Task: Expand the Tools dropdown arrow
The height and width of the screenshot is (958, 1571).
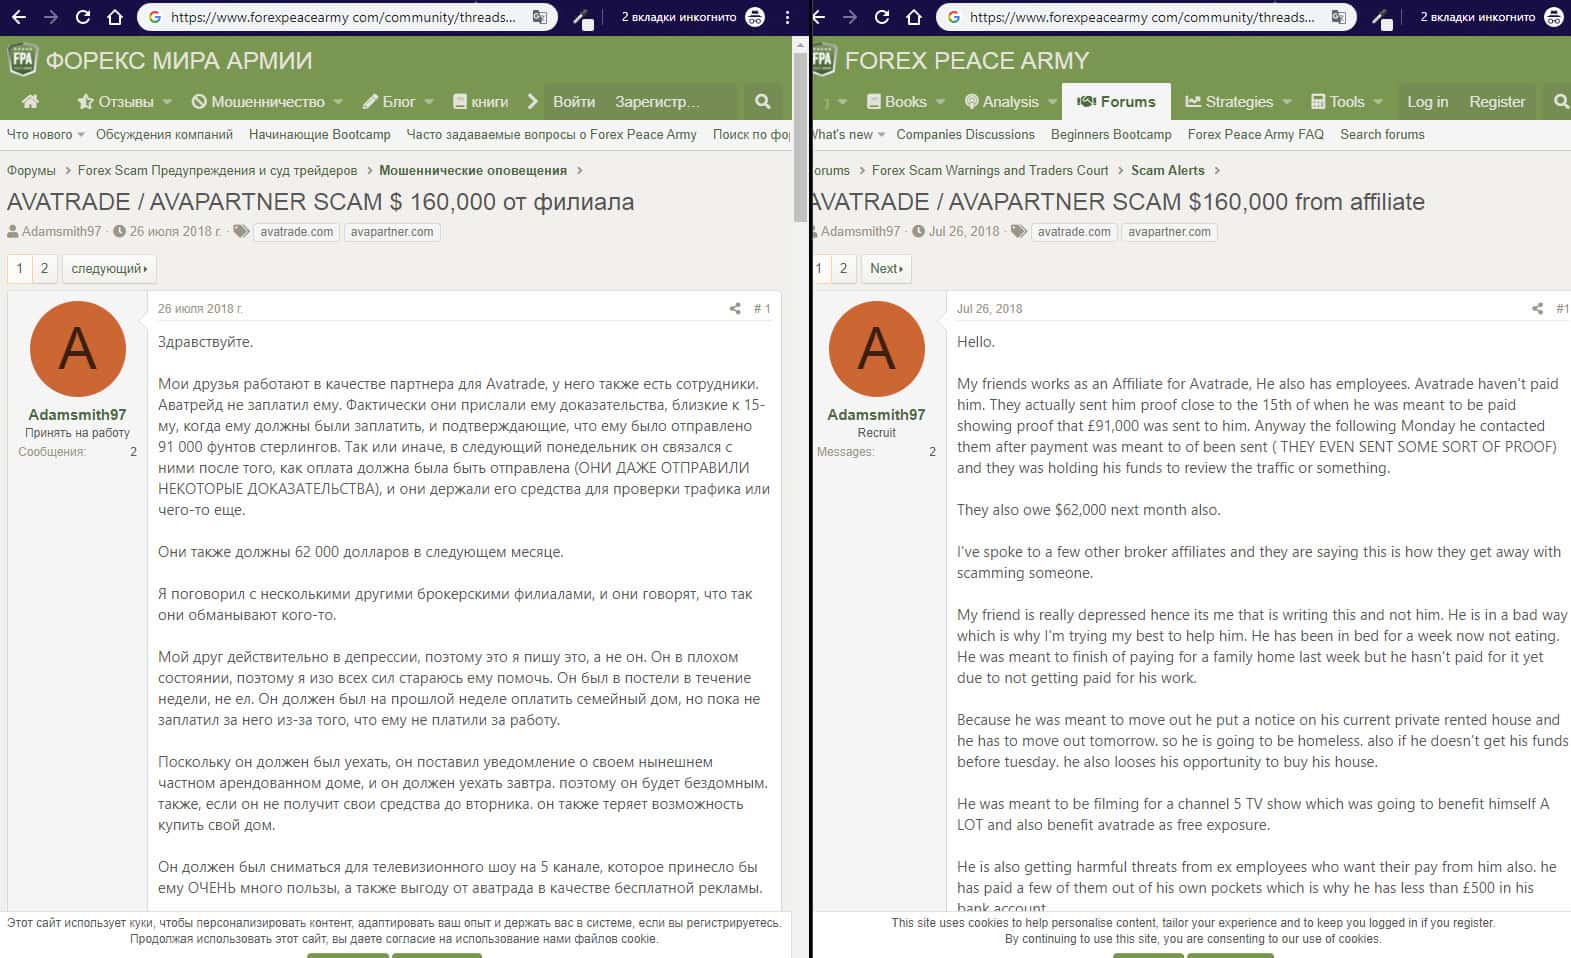Action: point(1378,102)
